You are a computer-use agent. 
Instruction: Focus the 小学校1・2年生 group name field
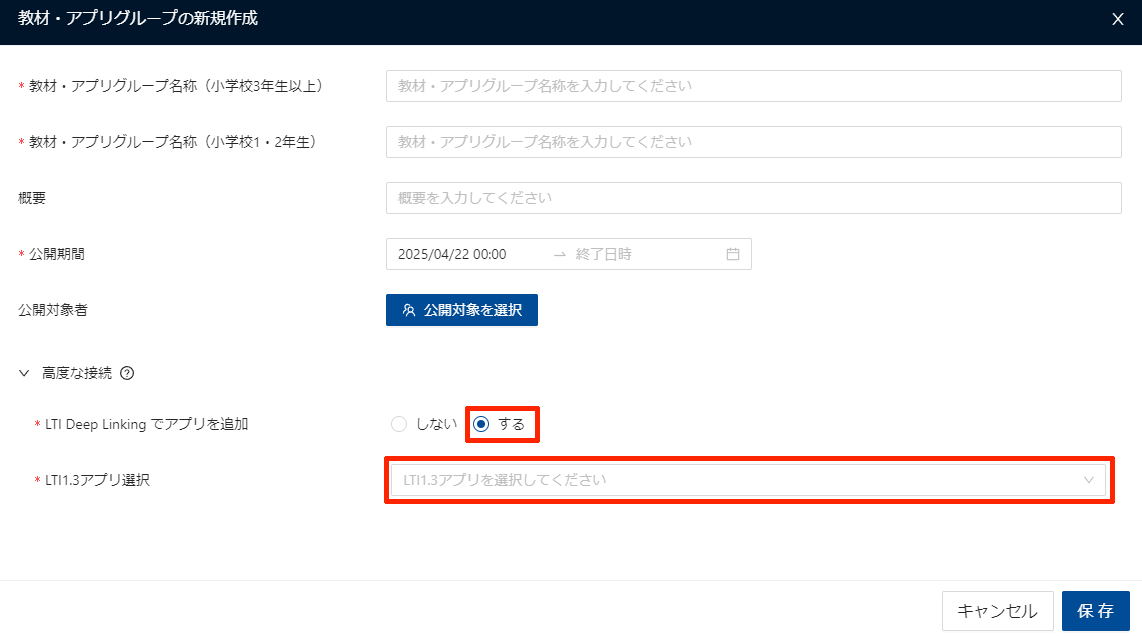click(753, 142)
